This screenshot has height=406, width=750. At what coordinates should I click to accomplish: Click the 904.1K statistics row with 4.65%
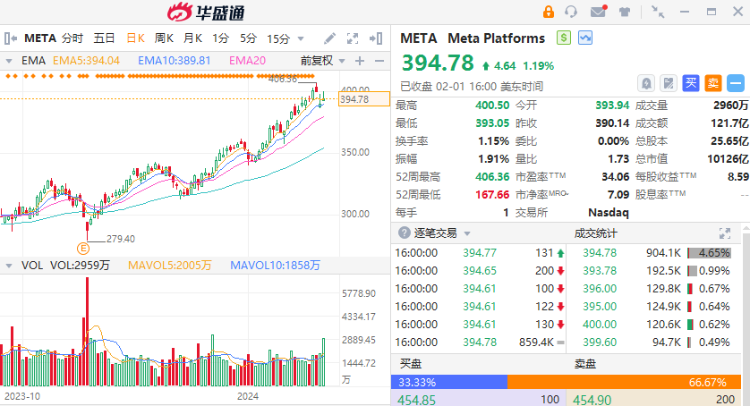656,253
